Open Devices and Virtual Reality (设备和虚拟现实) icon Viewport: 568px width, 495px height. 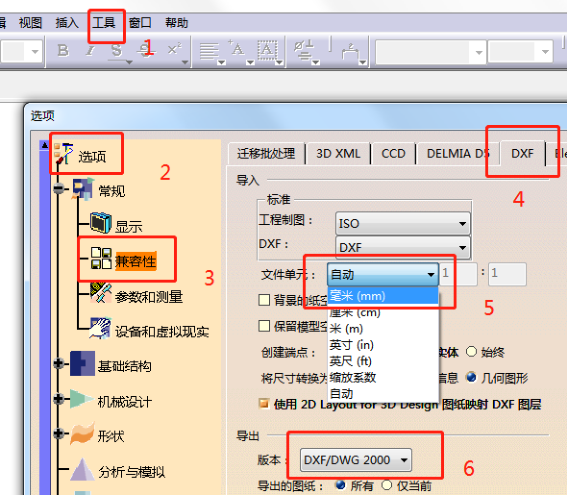coord(100,328)
